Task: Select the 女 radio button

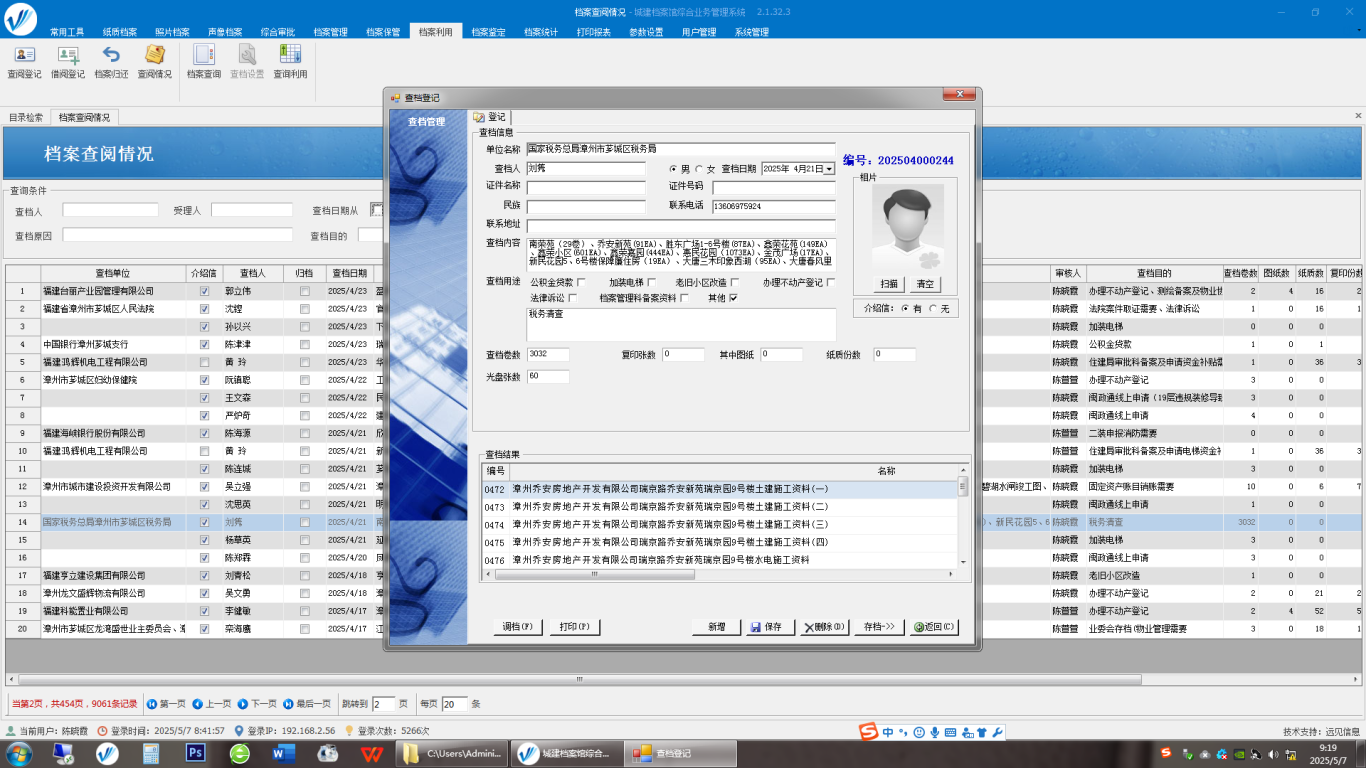Action: pos(699,169)
